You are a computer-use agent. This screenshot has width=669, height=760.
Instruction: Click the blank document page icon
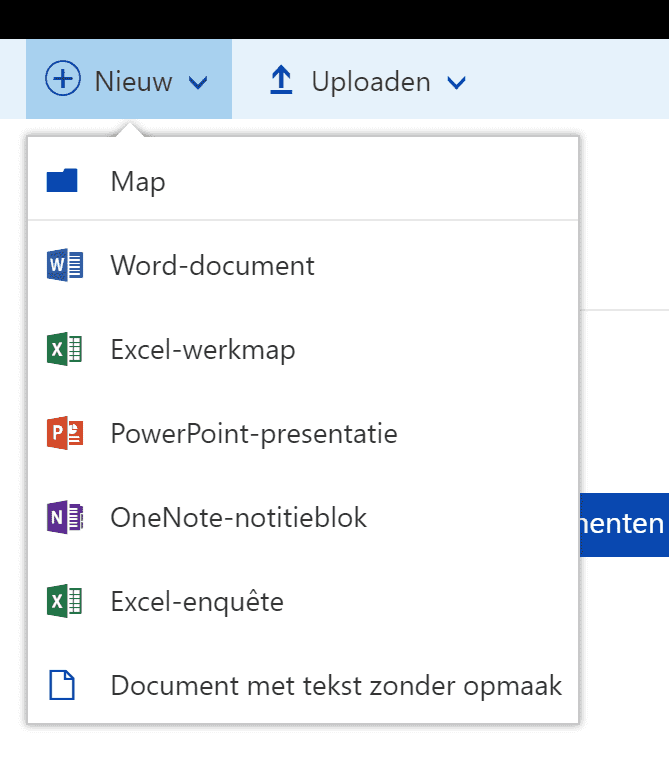62,685
